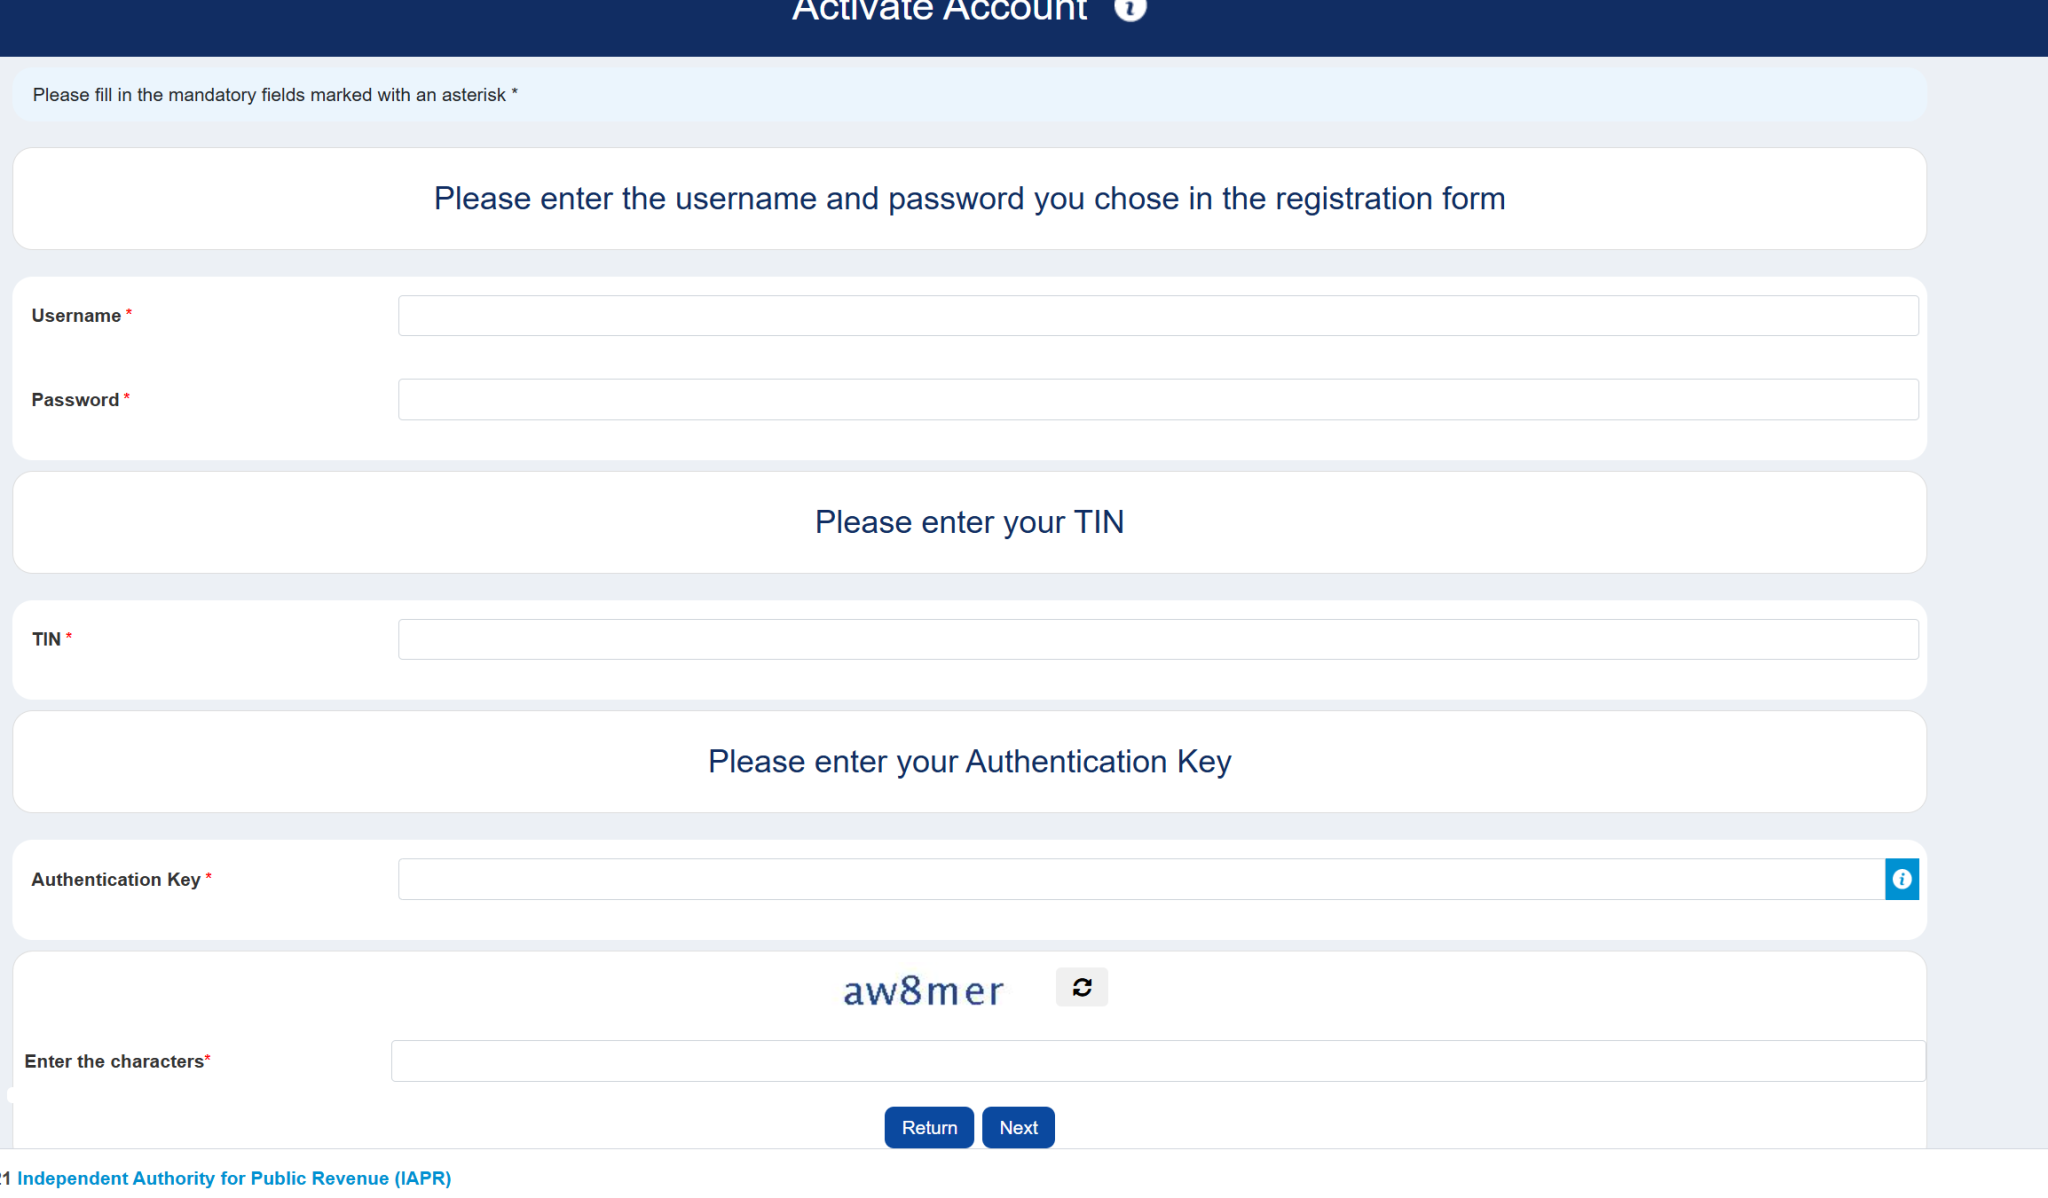This screenshot has width=2048, height=1198.
Task: Click the TIN field label
Action: pos(46,639)
